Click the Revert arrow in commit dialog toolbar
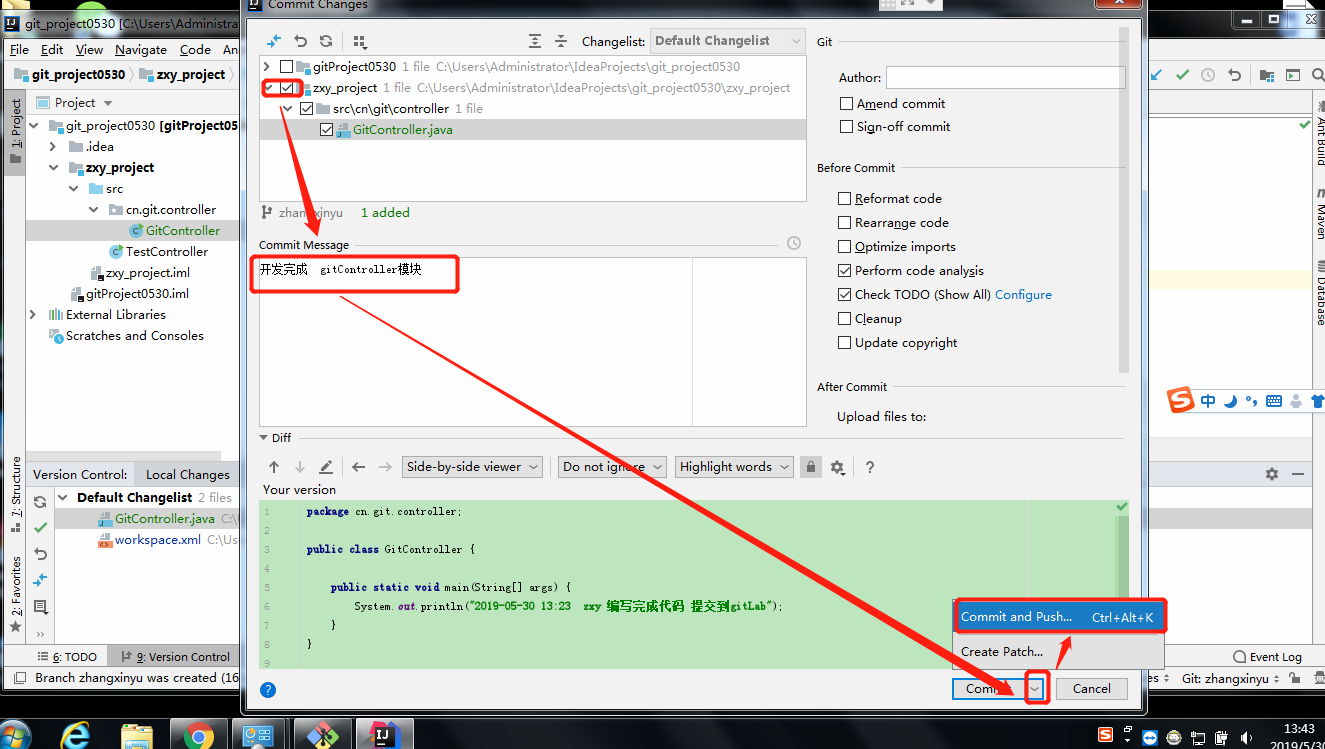This screenshot has width=1325, height=749. 300,41
